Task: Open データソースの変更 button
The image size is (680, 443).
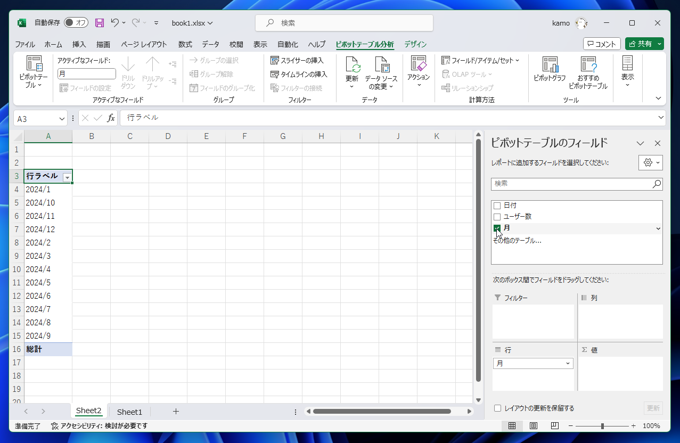Action: (x=381, y=72)
